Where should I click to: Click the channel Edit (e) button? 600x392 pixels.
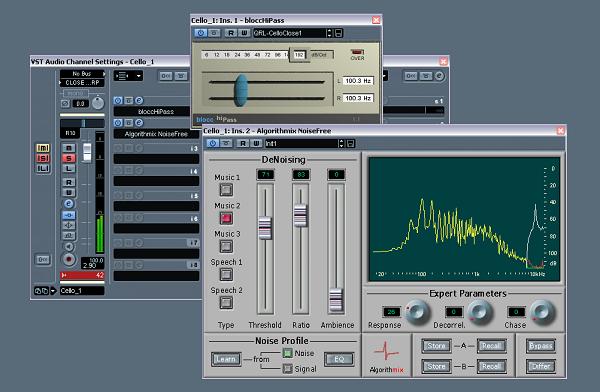coord(68,204)
